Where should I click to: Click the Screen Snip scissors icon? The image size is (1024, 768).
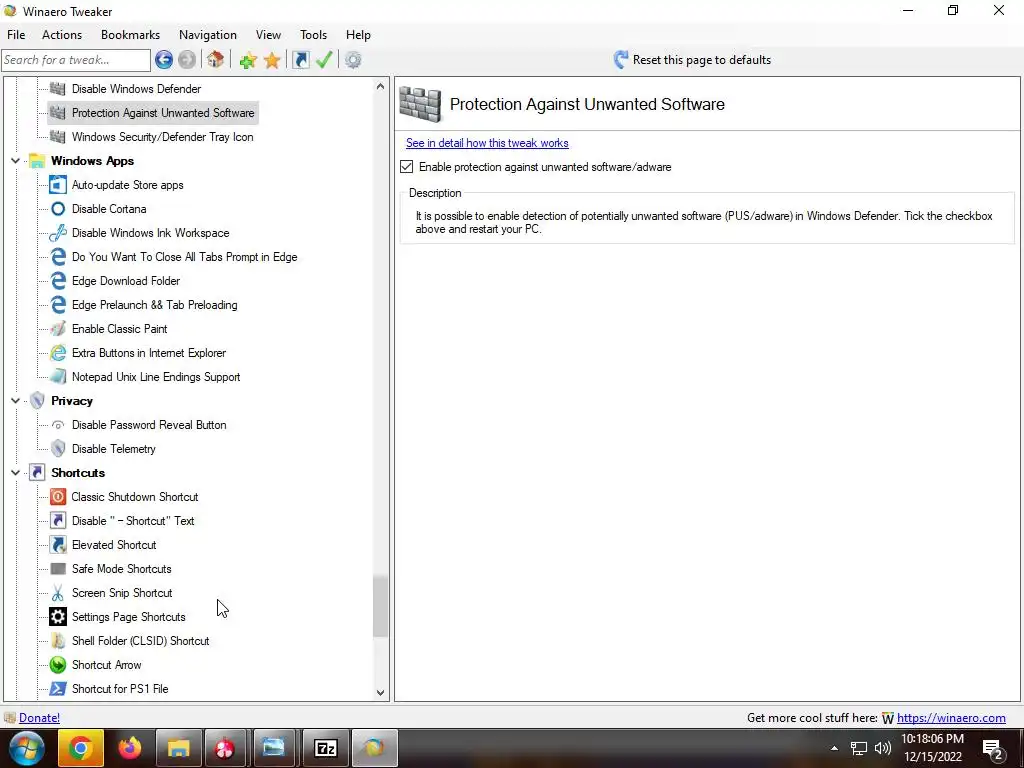[58, 593]
